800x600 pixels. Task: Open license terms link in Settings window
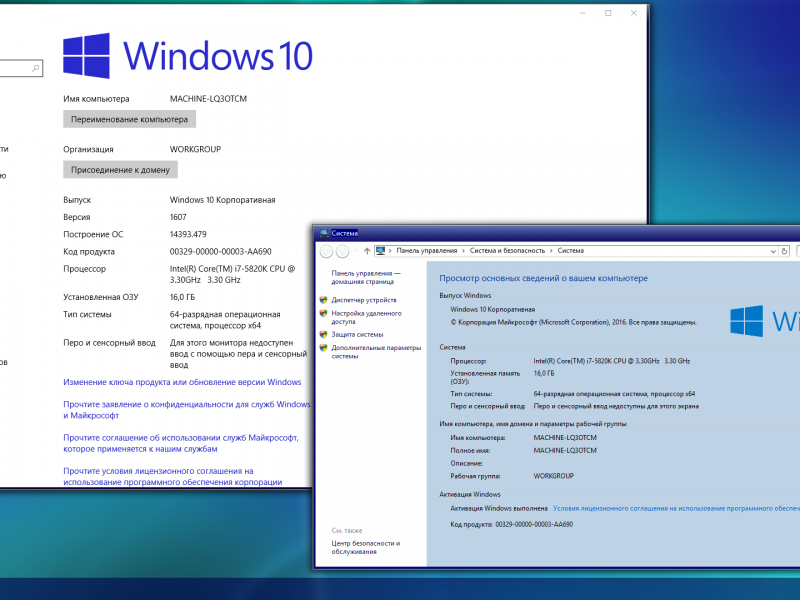172,477
